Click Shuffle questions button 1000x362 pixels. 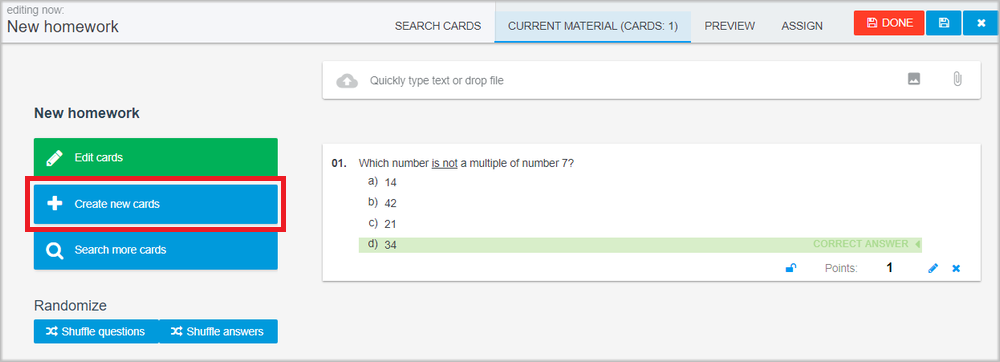96,331
